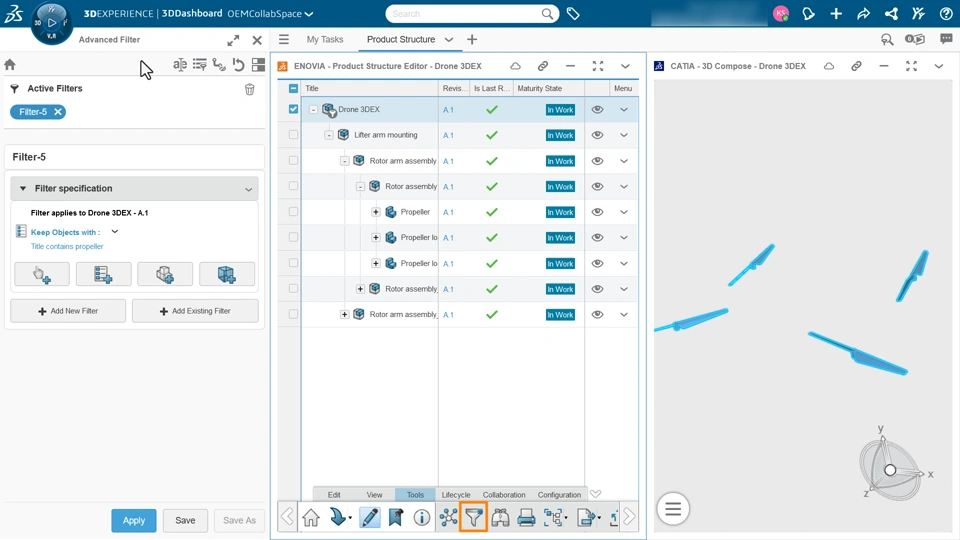The width and height of the screenshot is (960, 540).
Task: Toggle visibility eye for Lifter arm mounting
Action: click(598, 135)
